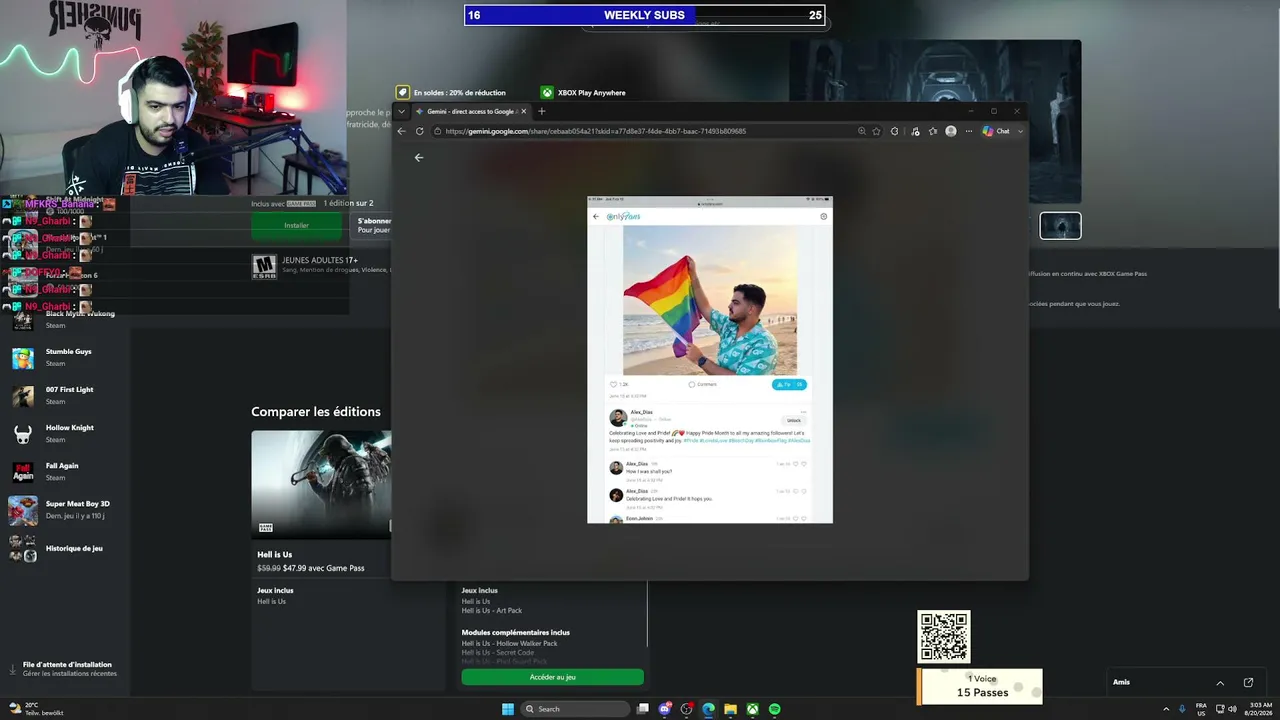The height and width of the screenshot is (720, 1280).
Task: Open the volume control in the system tray
Action: pyautogui.click(x=1233, y=709)
